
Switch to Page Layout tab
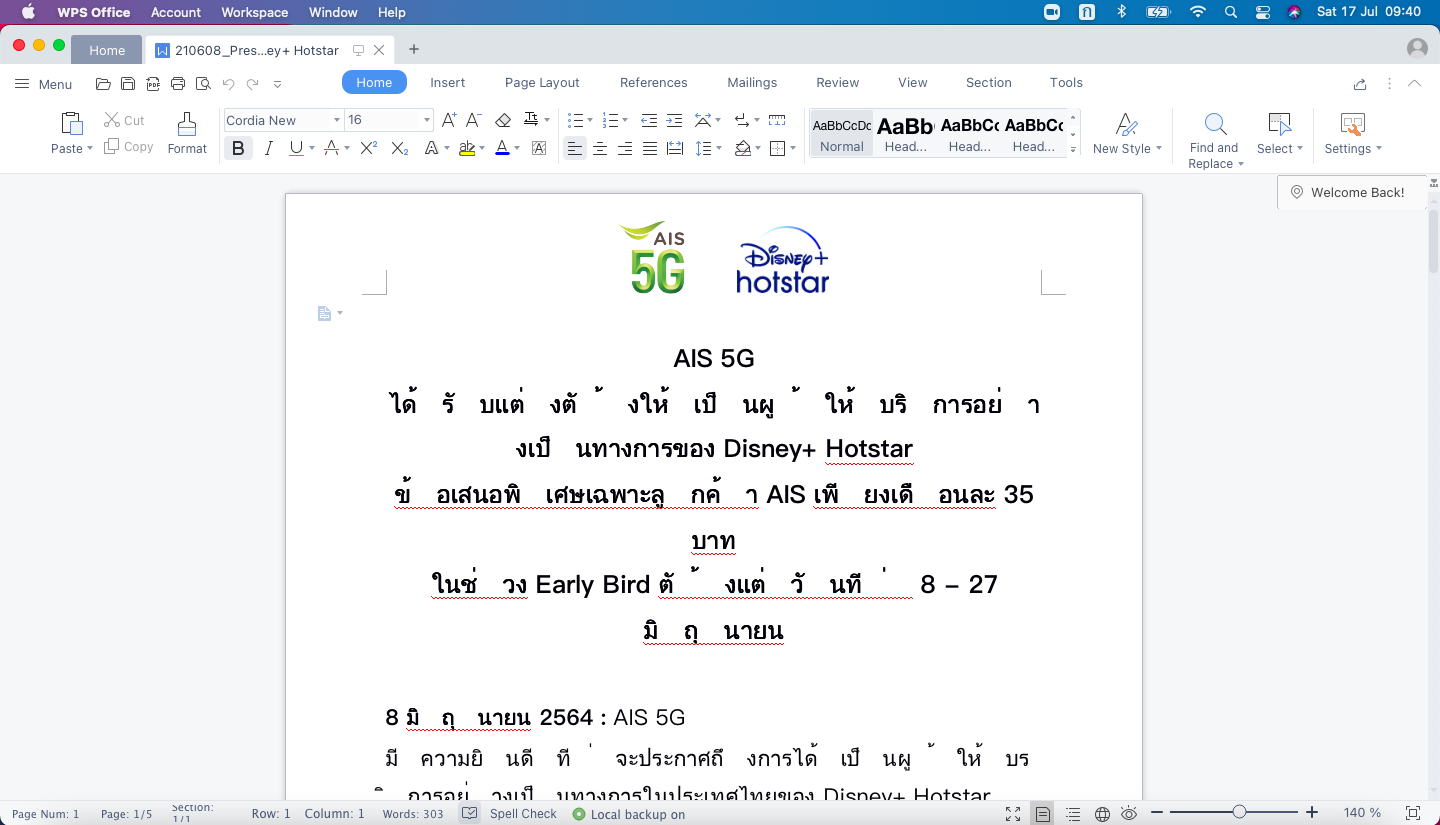tap(542, 82)
